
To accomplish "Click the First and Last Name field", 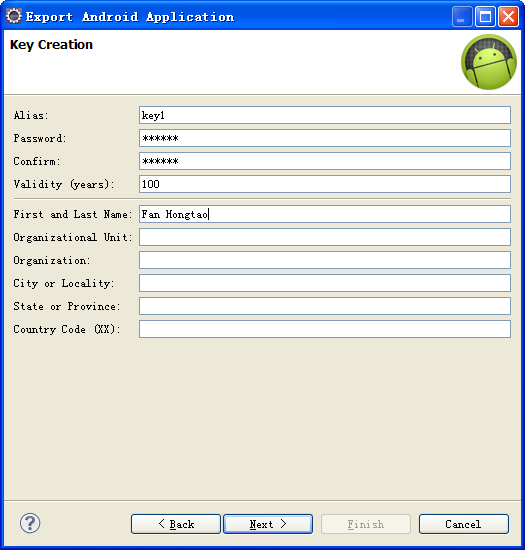I will click(x=325, y=214).
